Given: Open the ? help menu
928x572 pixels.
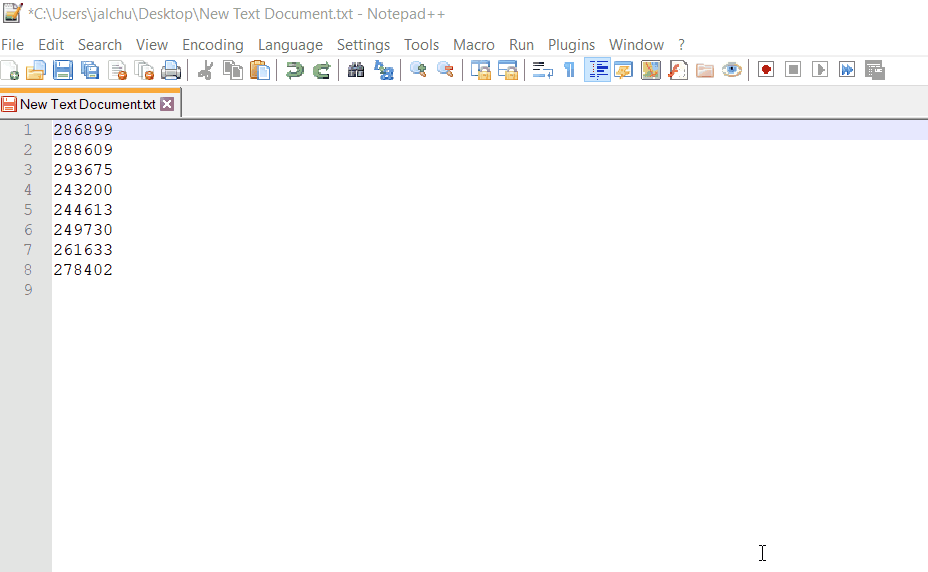Looking at the screenshot, I should pos(681,45).
